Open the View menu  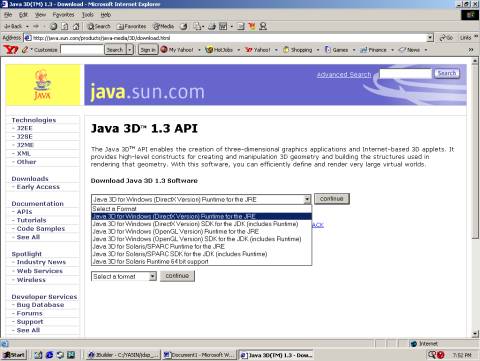tap(40, 15)
